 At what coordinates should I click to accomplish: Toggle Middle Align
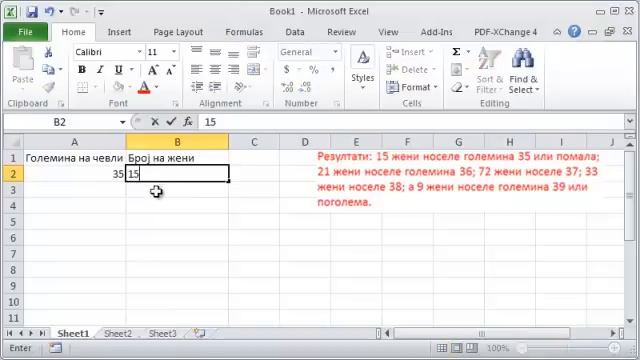coord(215,52)
